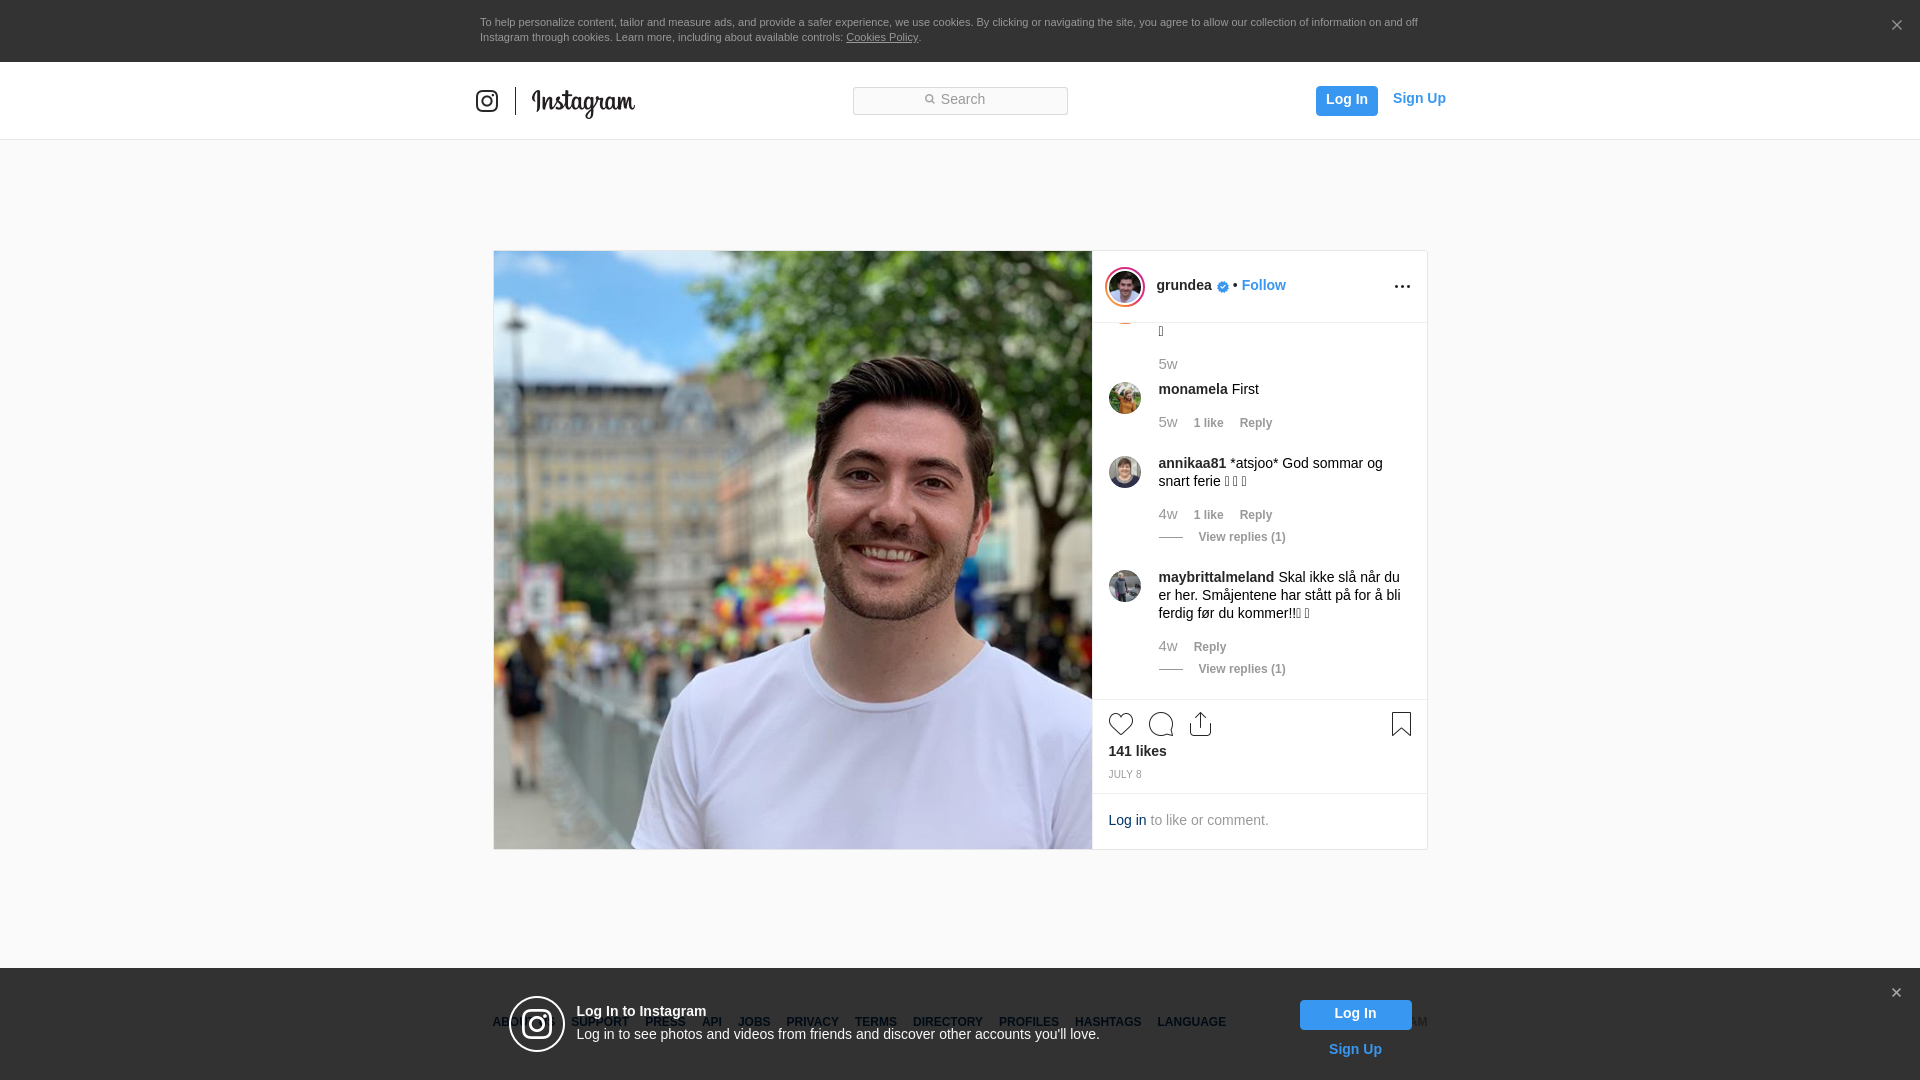This screenshot has width=1920, height=1080.
Task: Open the 141 likes list
Action: [1137, 751]
